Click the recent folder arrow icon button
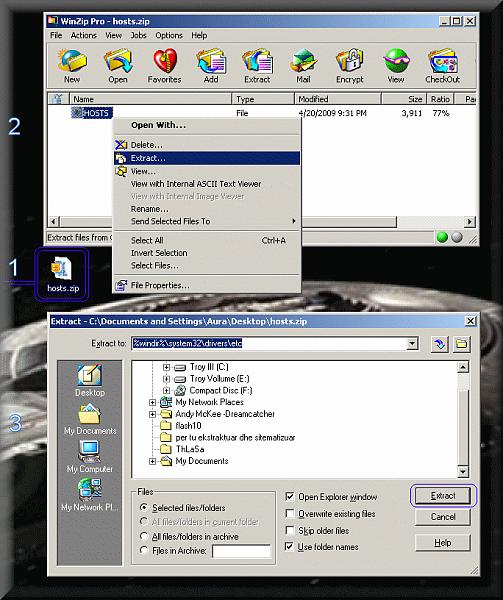This screenshot has height=600, width=503. point(440,344)
